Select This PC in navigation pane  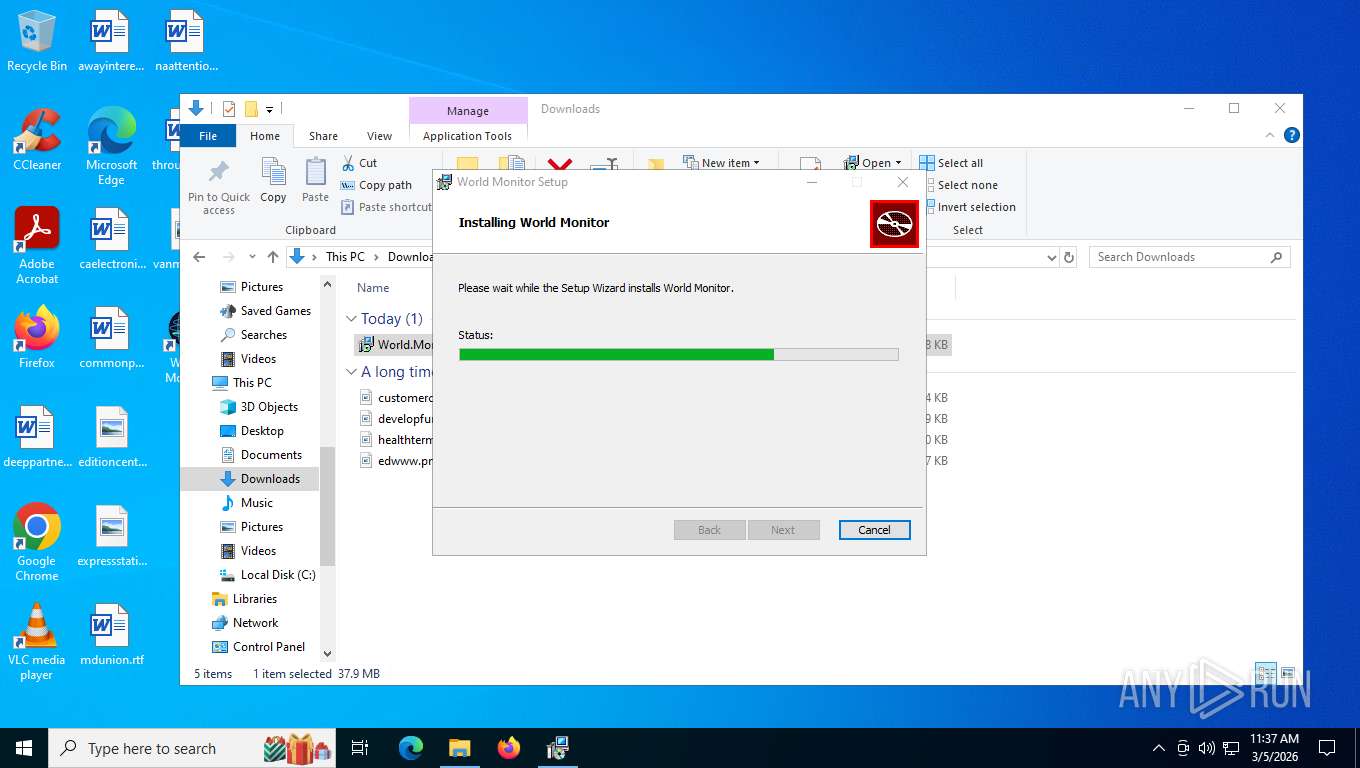click(x=241, y=383)
